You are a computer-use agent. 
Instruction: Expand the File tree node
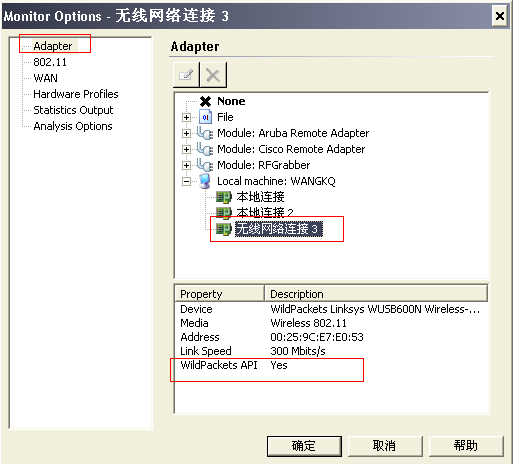pos(186,117)
